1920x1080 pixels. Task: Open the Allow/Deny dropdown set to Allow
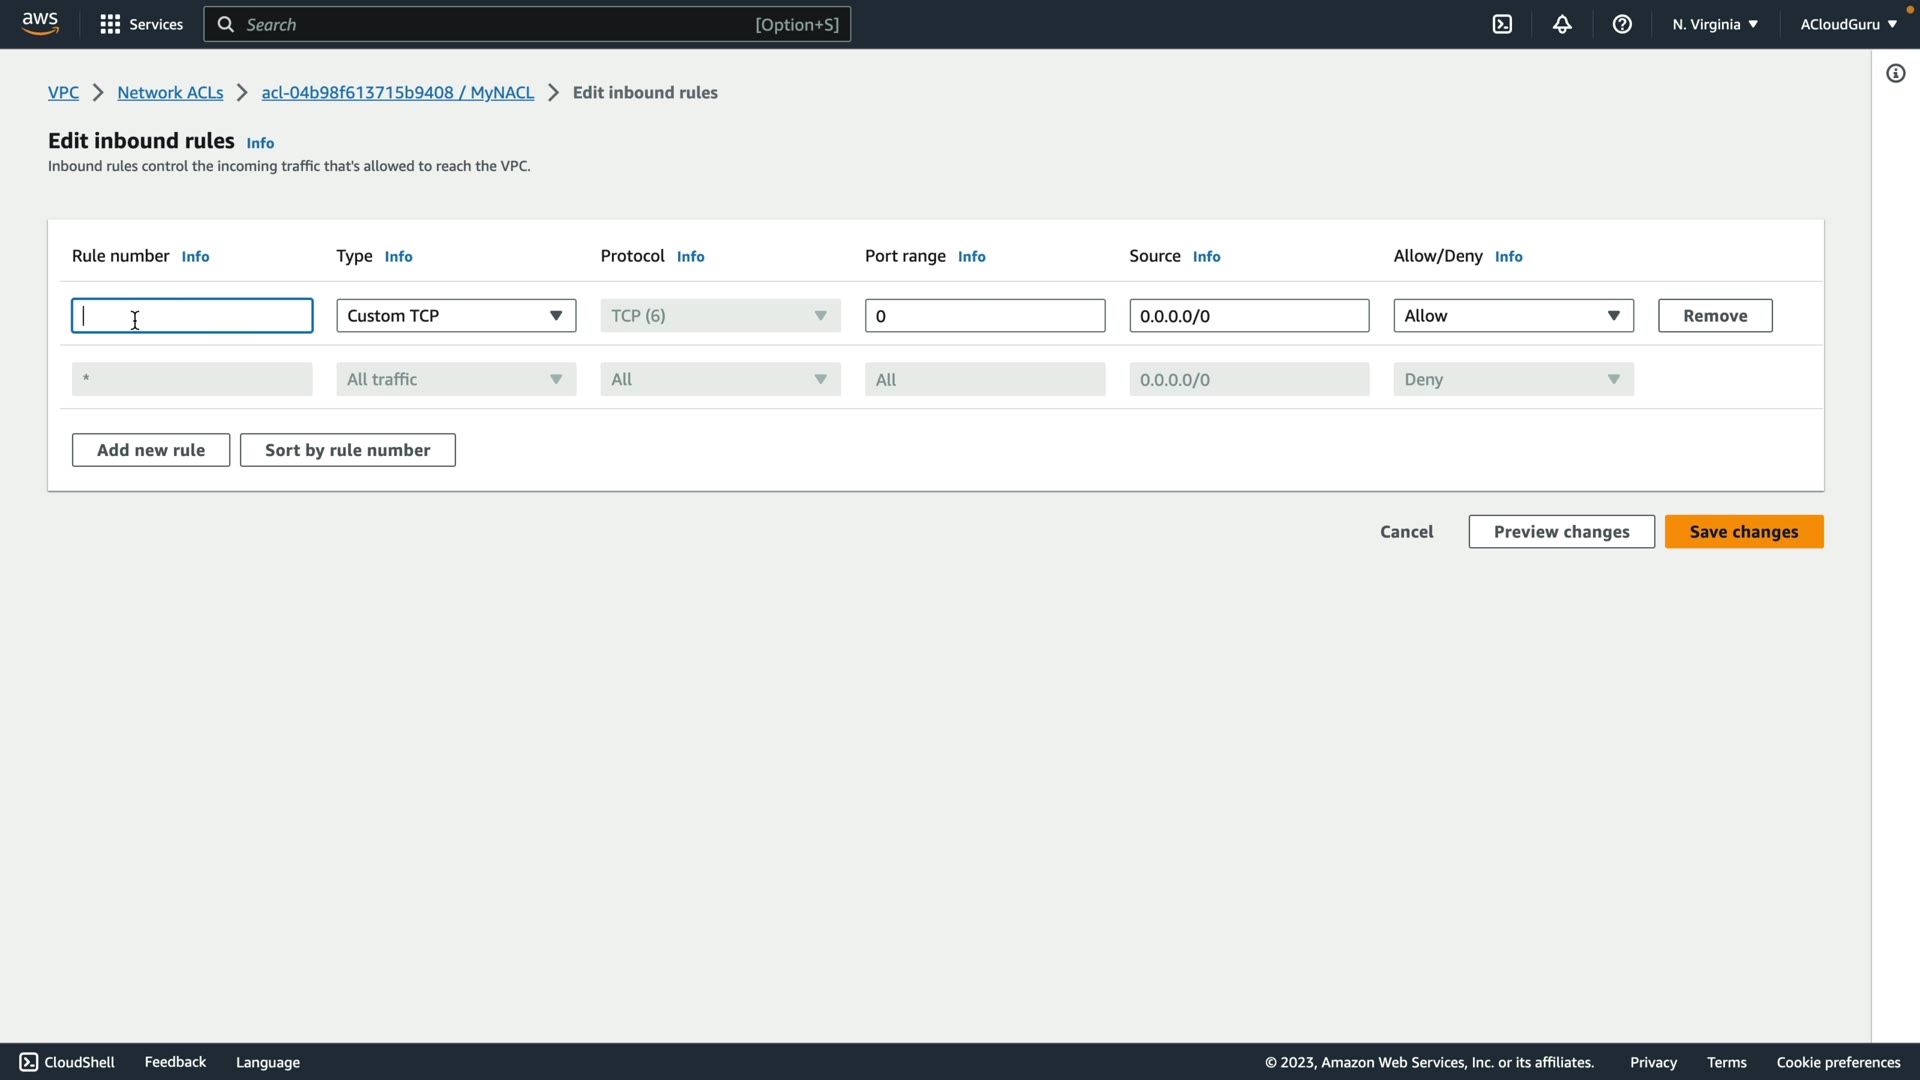1513,316
